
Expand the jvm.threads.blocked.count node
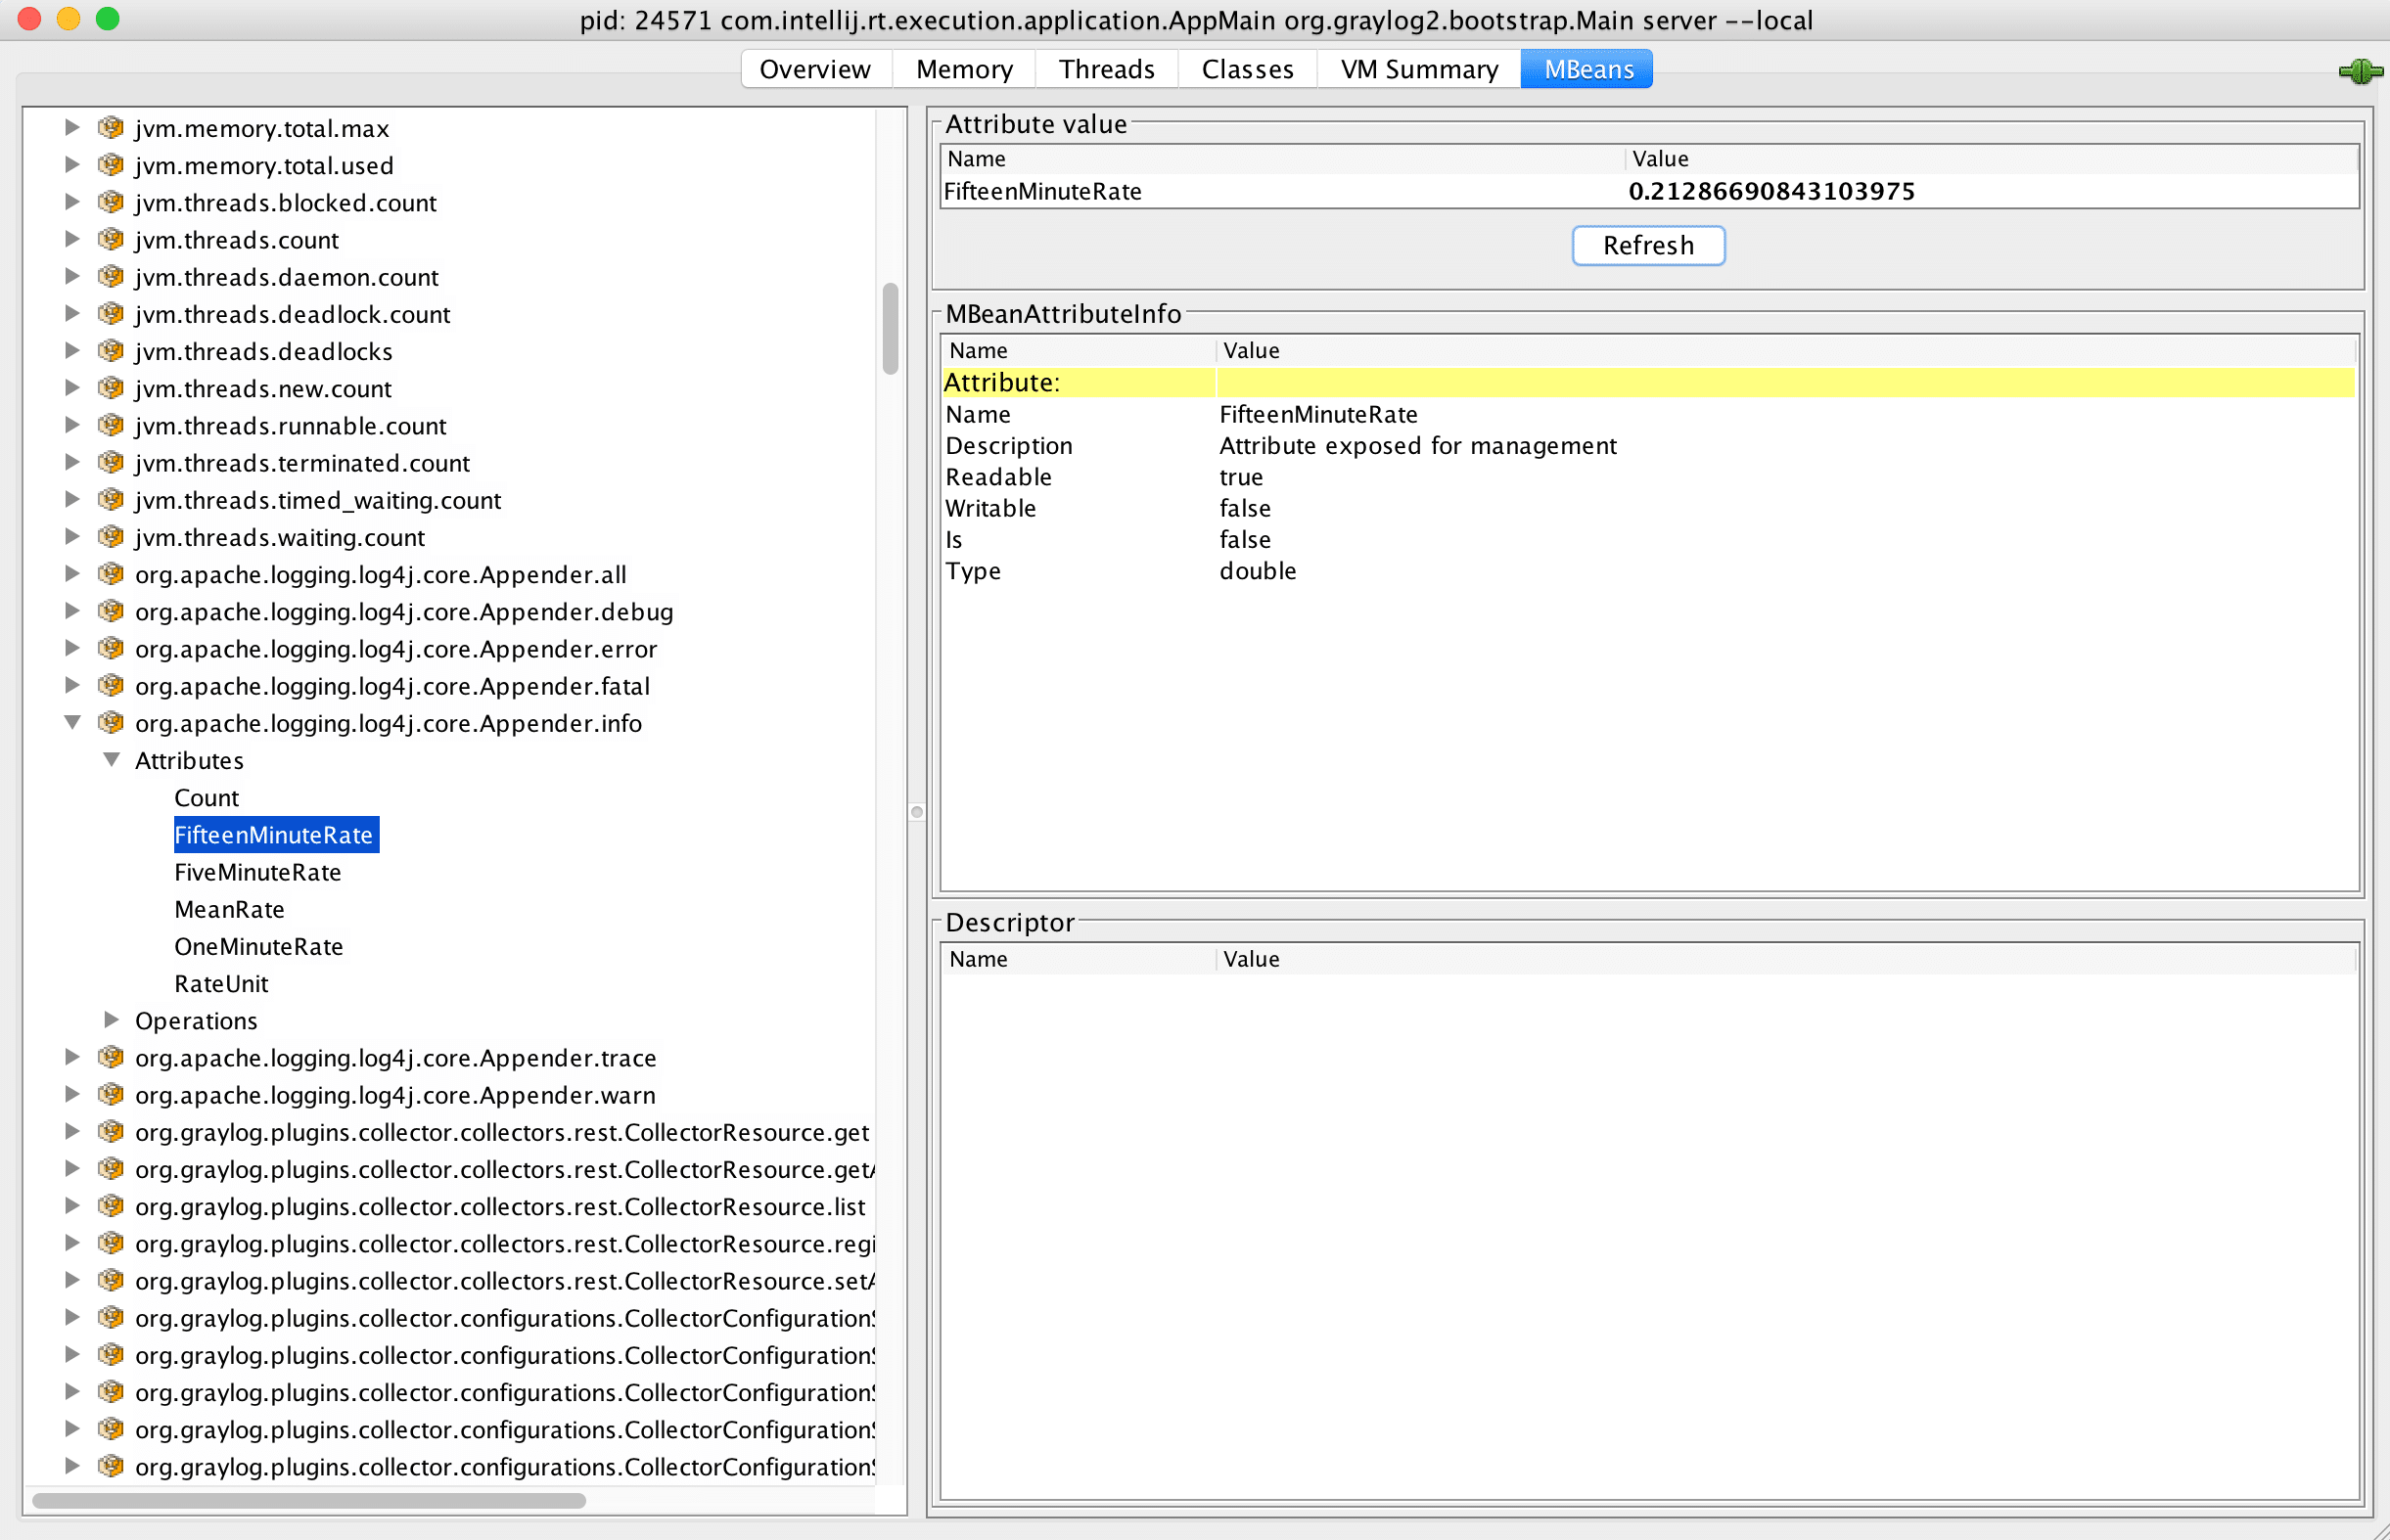pos(72,202)
